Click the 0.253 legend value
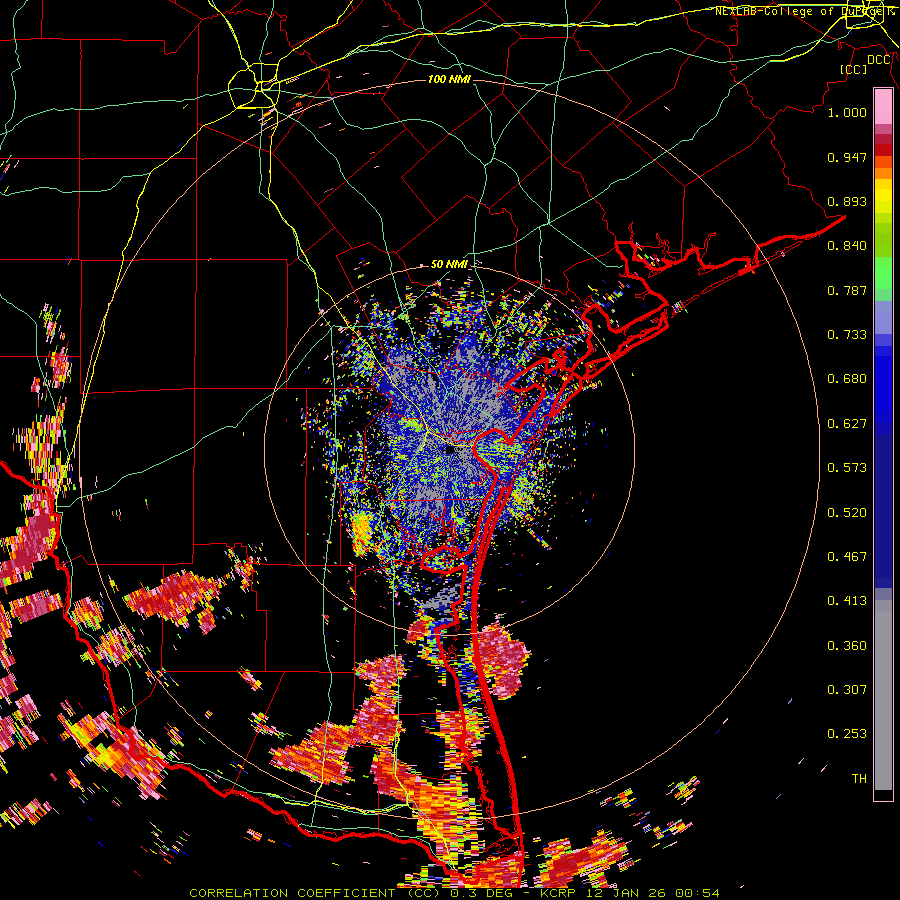900x900 pixels. [x=847, y=734]
